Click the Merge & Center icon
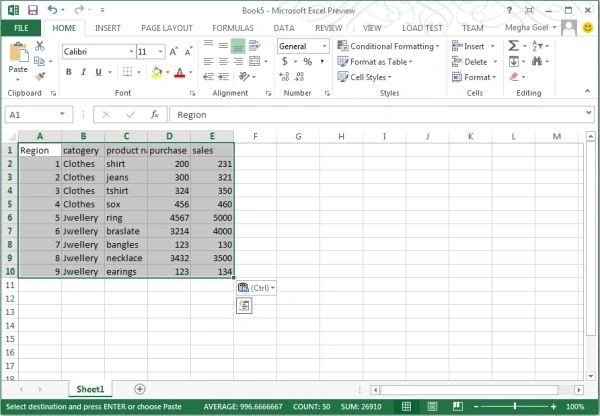The width and height of the screenshot is (600, 416). (255, 61)
